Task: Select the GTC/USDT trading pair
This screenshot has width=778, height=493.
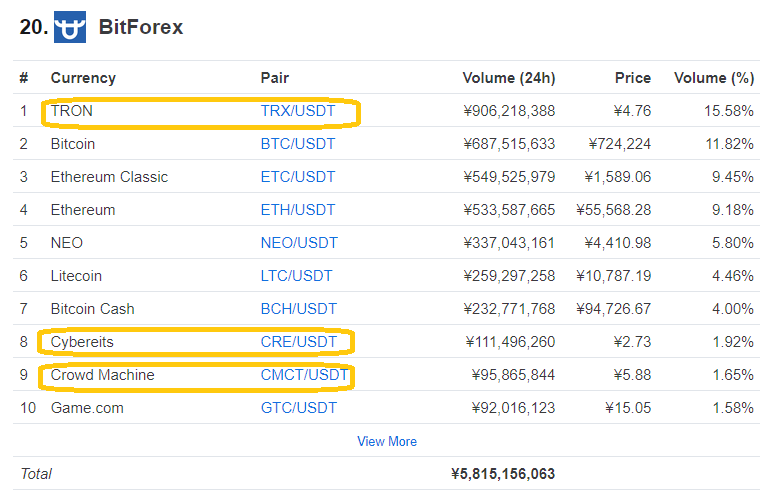Action: click(299, 408)
